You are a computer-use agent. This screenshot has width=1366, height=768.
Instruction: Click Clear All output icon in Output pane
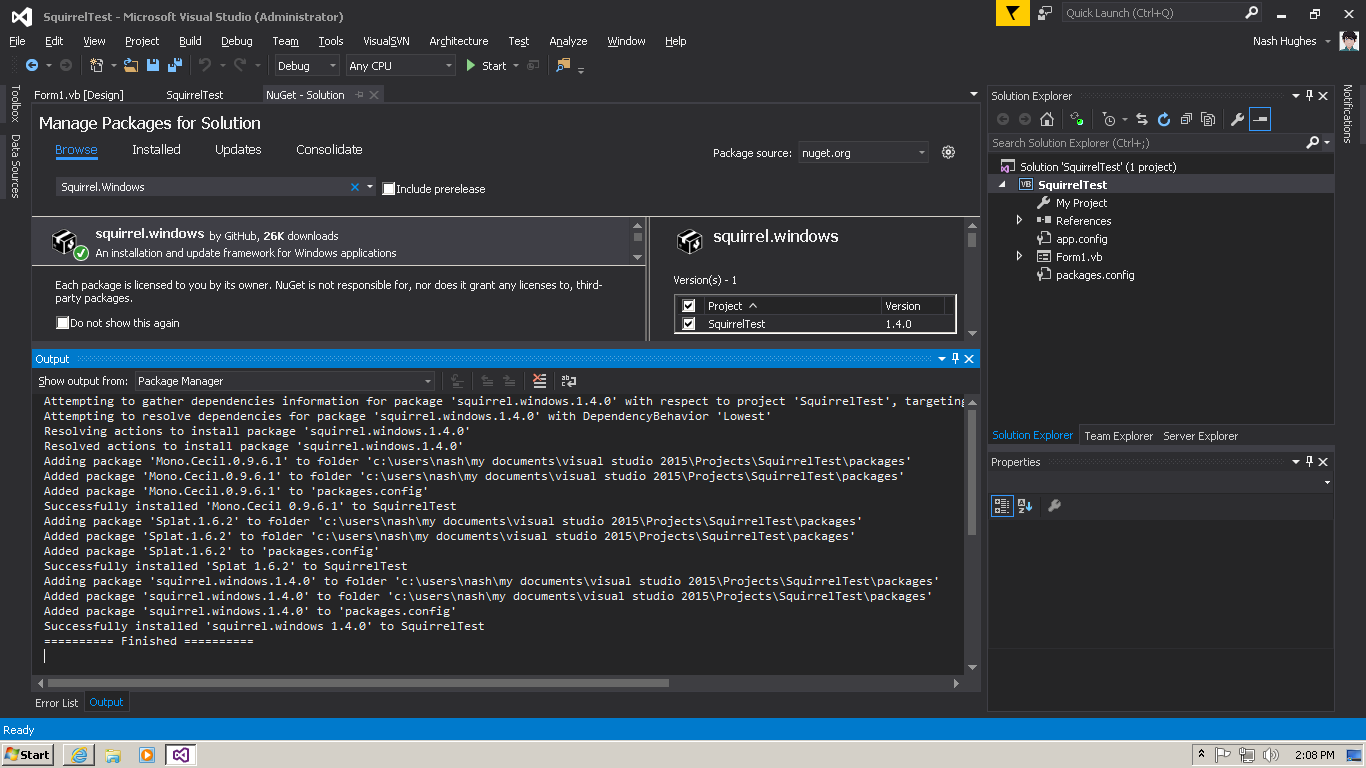coord(539,381)
